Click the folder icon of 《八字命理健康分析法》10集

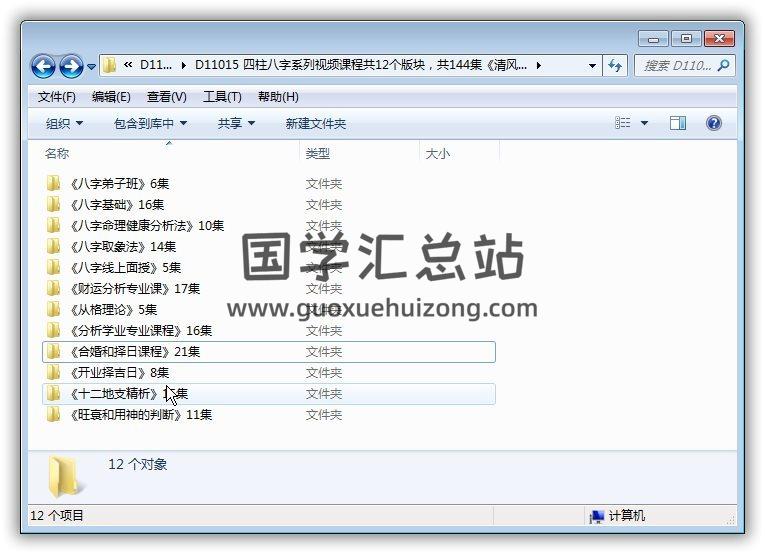(53, 225)
